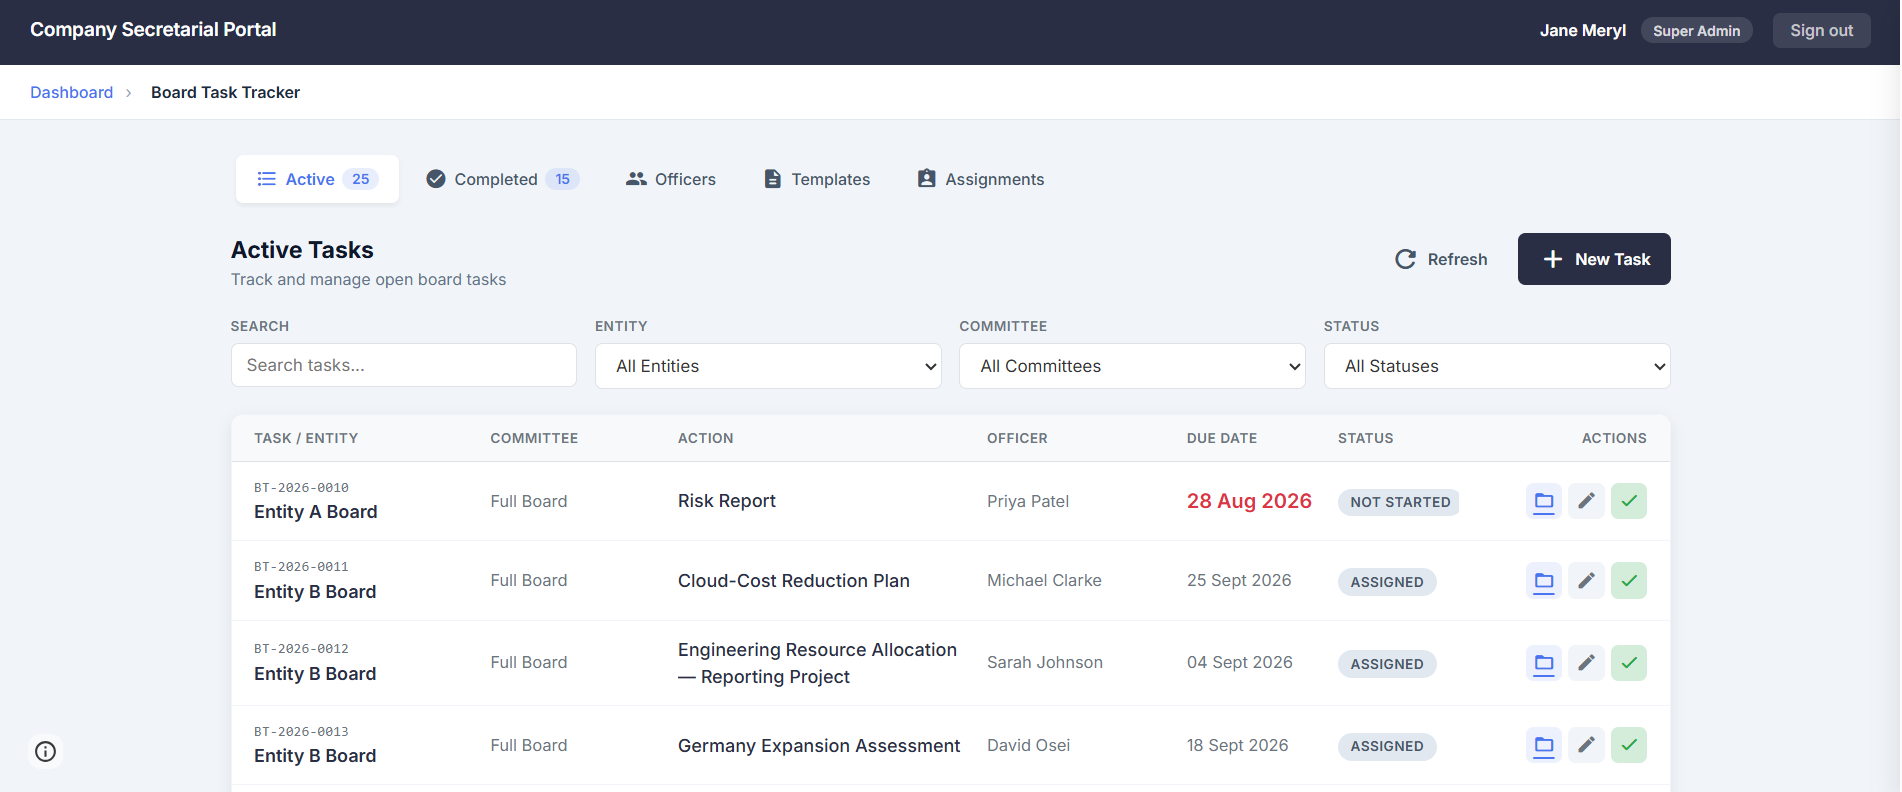1902x792 pixels.
Task: Open the All Statuses filter dropdown
Action: [1497, 366]
